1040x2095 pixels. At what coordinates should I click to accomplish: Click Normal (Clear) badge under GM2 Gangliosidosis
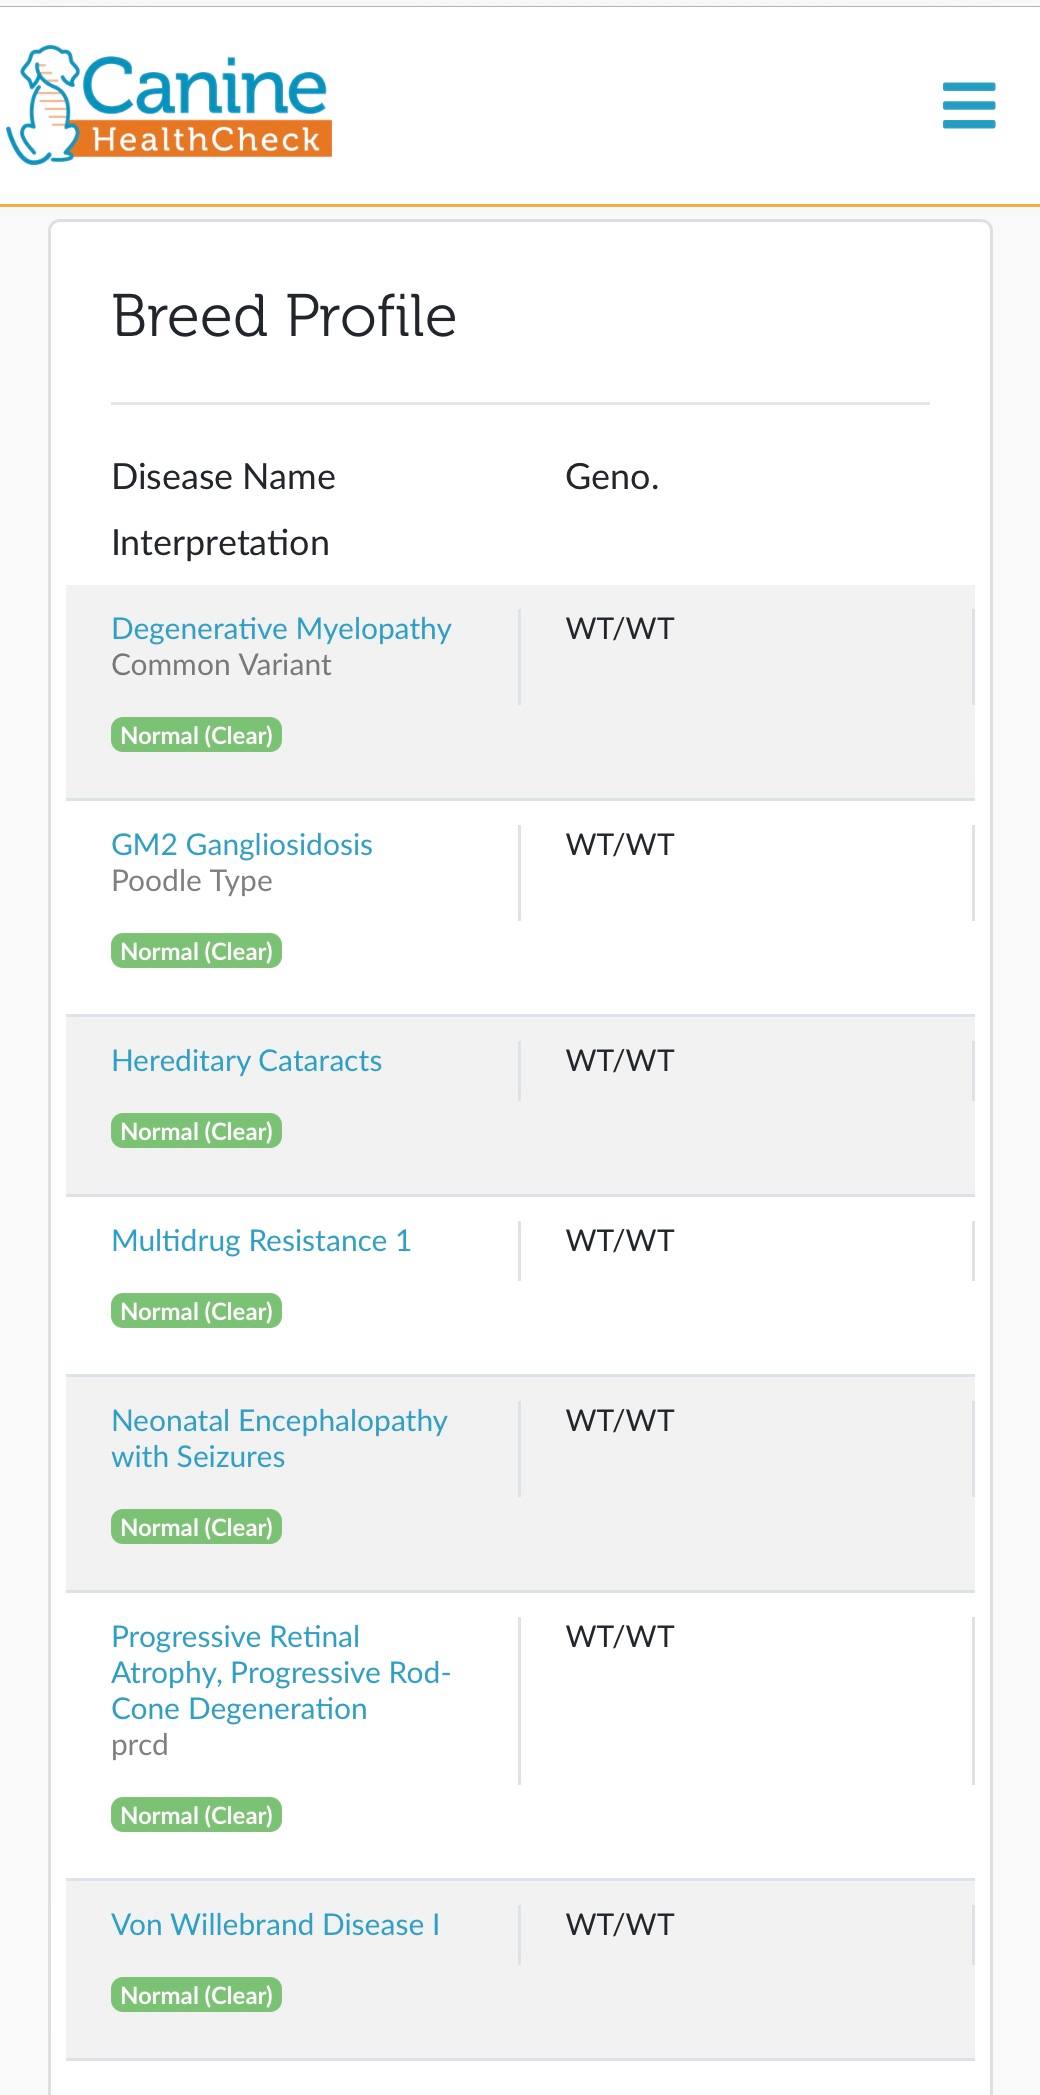click(196, 951)
